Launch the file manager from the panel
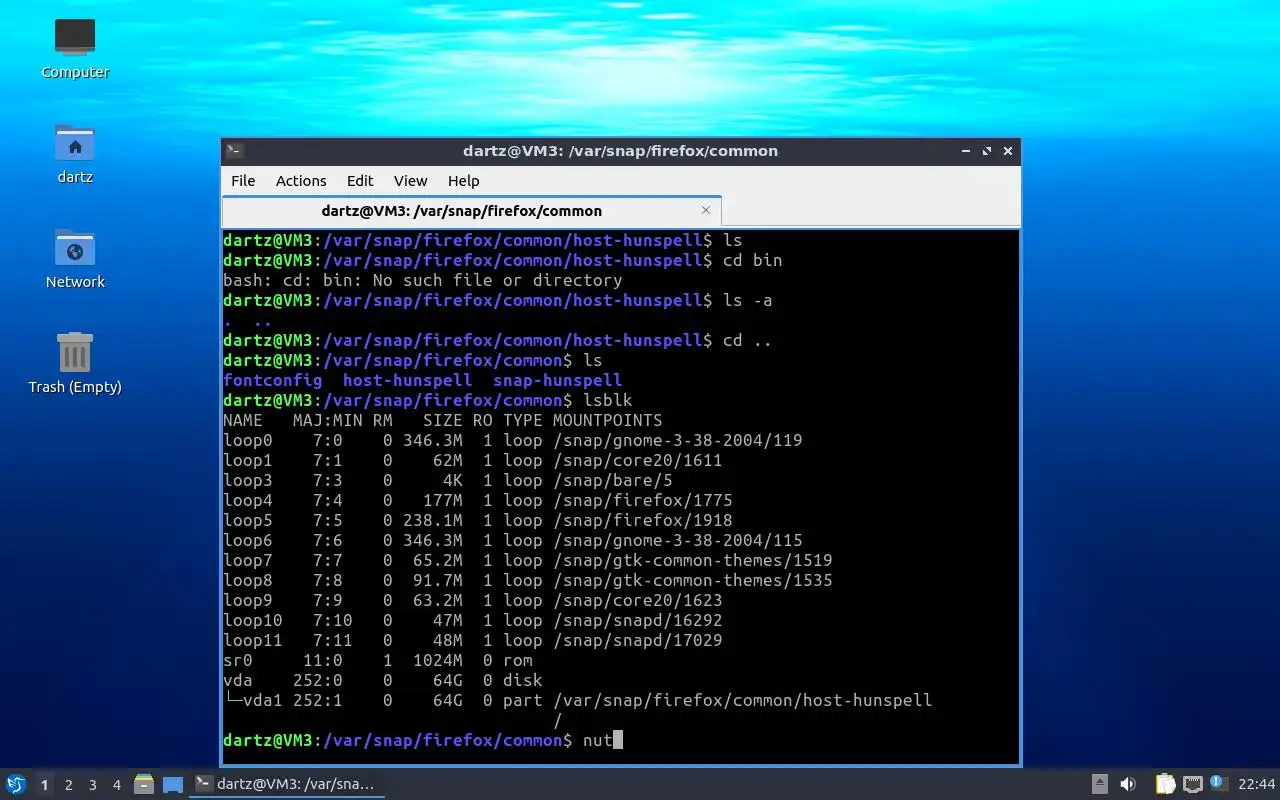1280x800 pixels. pos(143,784)
